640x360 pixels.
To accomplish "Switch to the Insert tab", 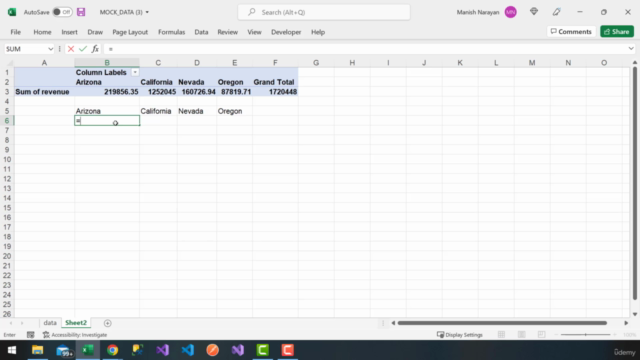I will 69,32.
